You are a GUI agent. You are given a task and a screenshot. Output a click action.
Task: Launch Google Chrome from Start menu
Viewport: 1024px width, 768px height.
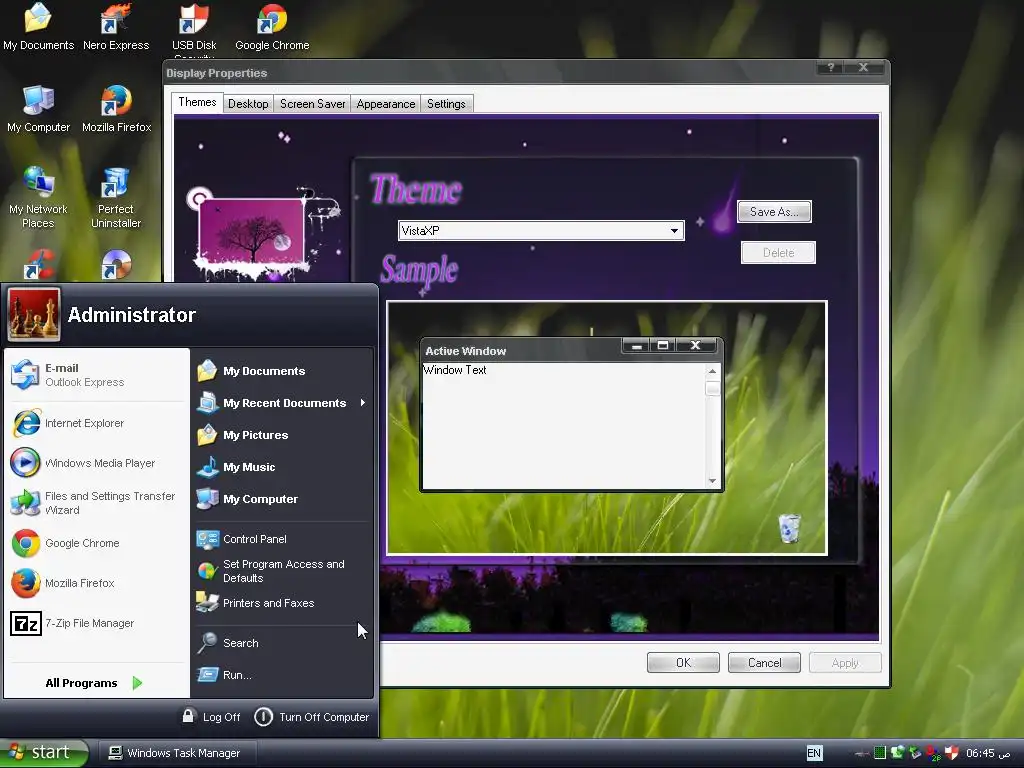pos(97,543)
